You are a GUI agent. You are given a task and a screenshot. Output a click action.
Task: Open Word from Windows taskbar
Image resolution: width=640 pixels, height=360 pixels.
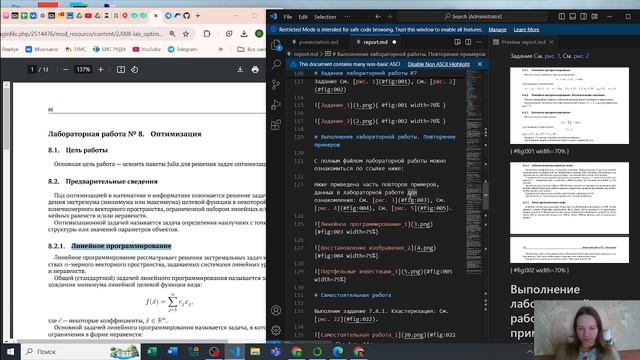[x=173, y=351]
